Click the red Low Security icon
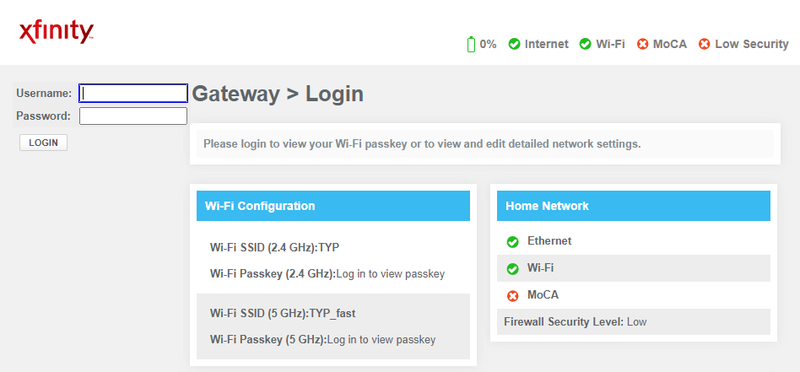The height and width of the screenshot is (372, 800). [704, 44]
